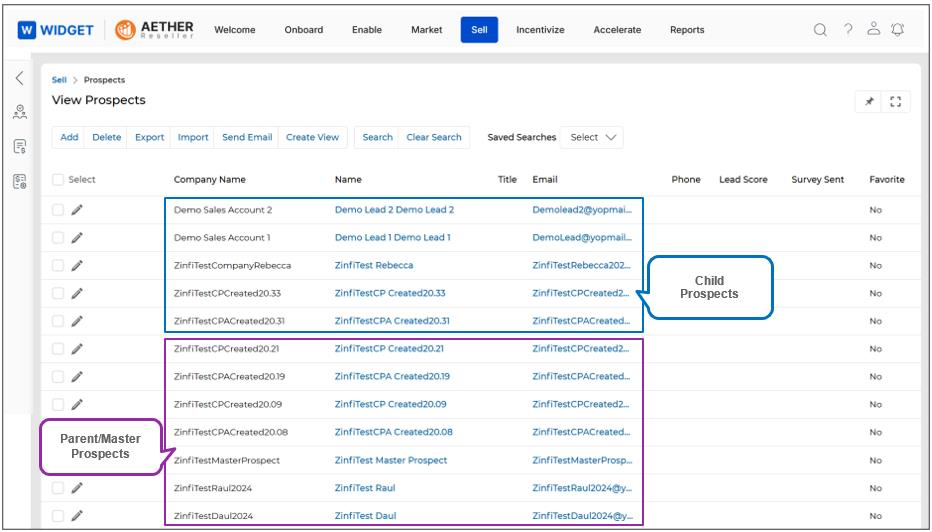932x532 pixels.
Task: Click the Search button in toolbar
Action: (x=377, y=137)
